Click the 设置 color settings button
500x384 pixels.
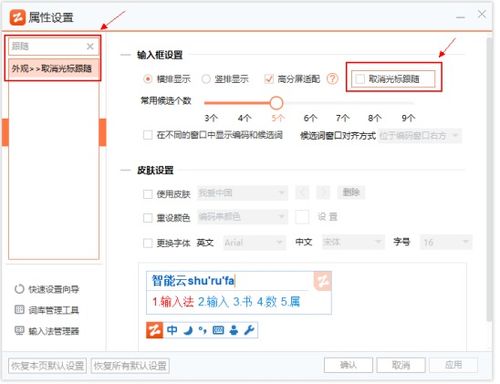pos(327,217)
